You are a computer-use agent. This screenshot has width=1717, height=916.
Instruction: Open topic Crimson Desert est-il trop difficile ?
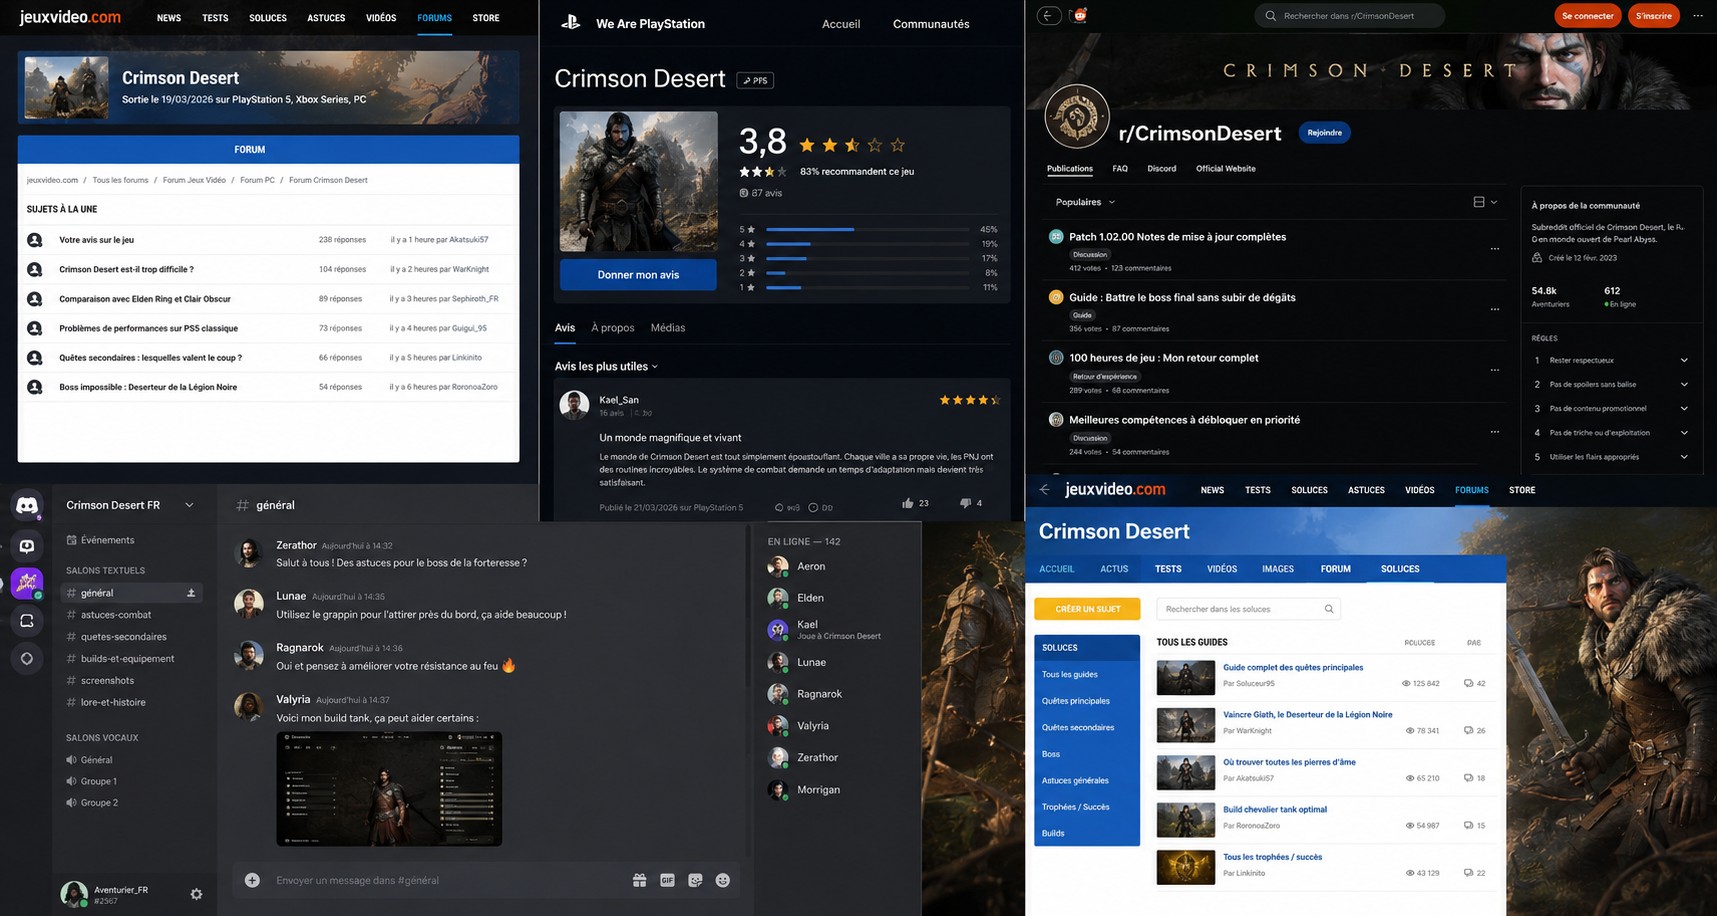click(x=126, y=269)
